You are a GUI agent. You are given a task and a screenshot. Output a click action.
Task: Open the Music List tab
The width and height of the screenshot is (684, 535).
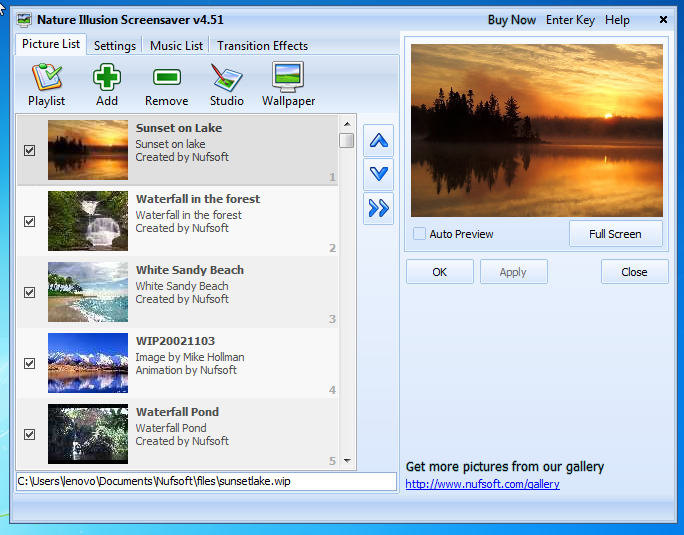(x=176, y=46)
